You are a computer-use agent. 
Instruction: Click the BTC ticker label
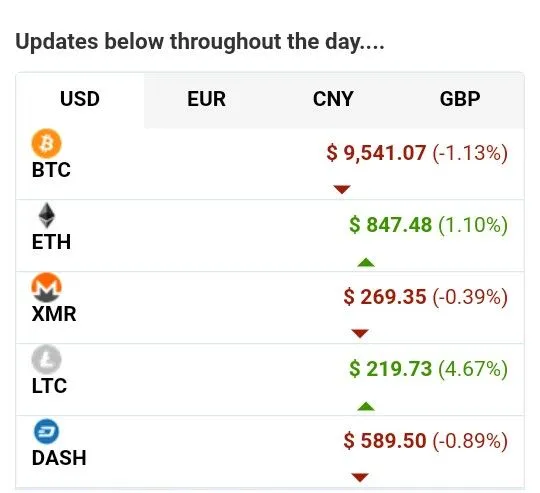(51, 170)
